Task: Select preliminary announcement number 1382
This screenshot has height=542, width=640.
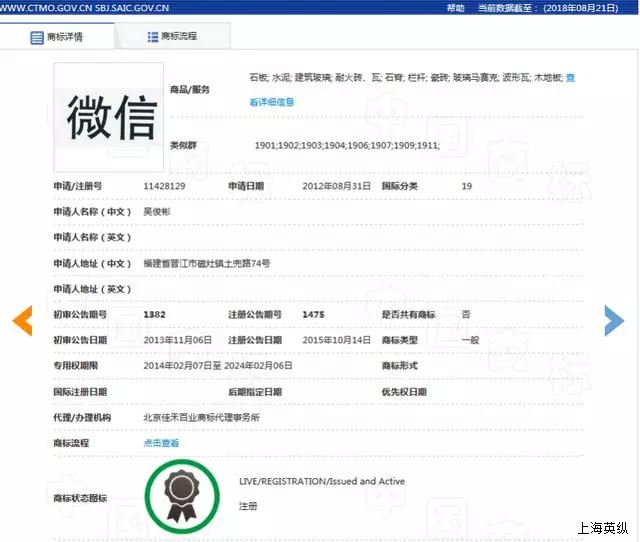Action: 155,315
